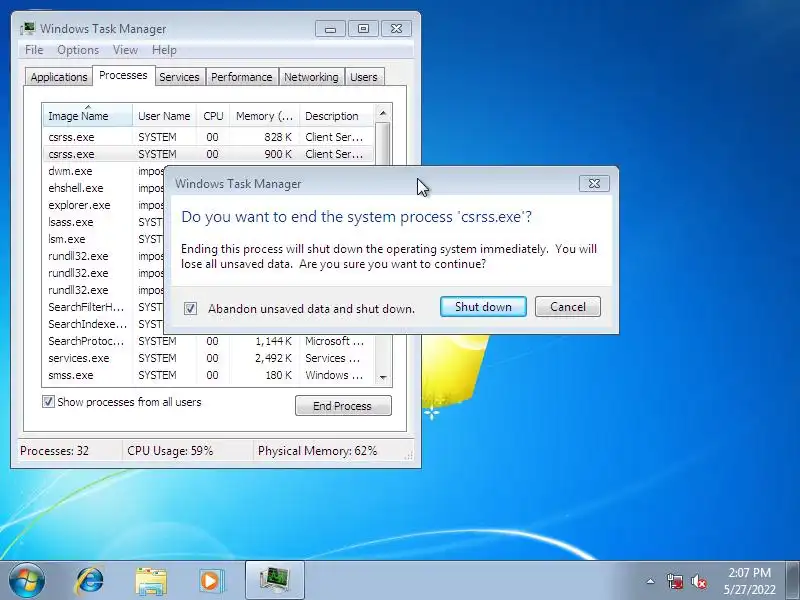Viewport: 800px width, 600px height.
Task: Open Windows Explorer folder taskbar icon
Action: 151,581
